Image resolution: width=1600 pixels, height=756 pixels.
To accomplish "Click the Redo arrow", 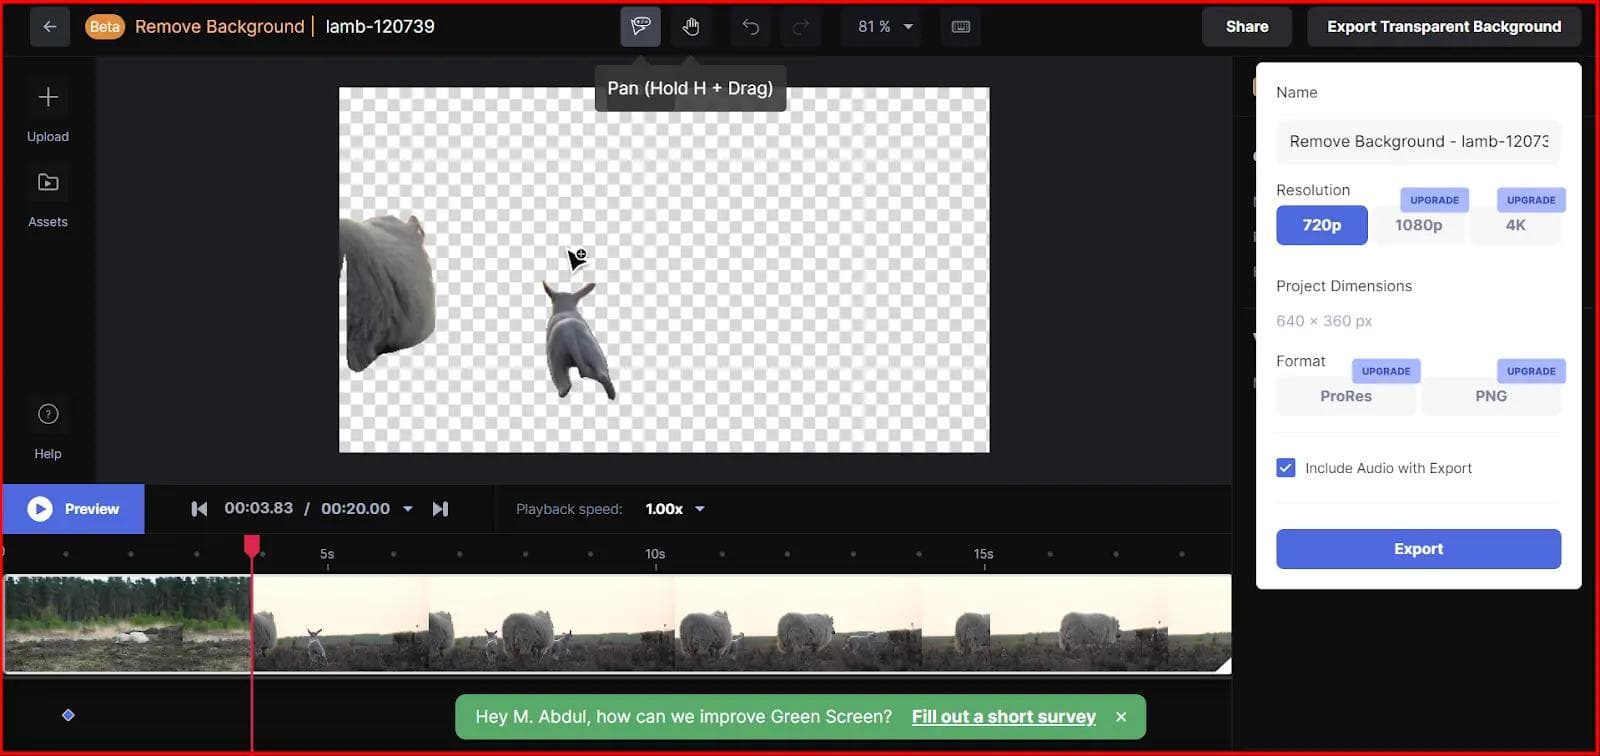I will pyautogui.click(x=800, y=27).
